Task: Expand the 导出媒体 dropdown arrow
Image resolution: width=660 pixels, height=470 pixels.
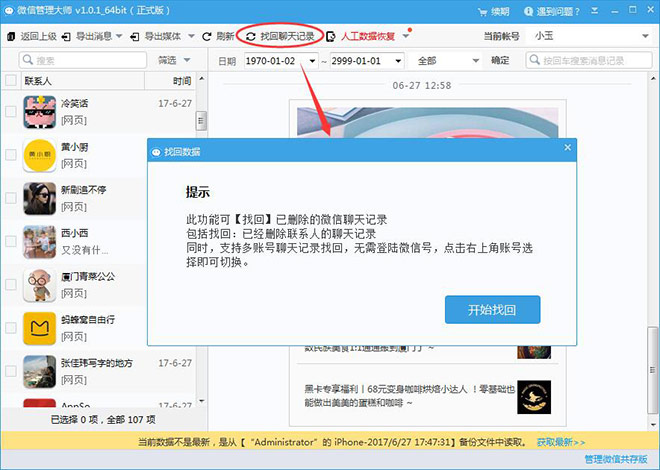Action: click(x=191, y=37)
